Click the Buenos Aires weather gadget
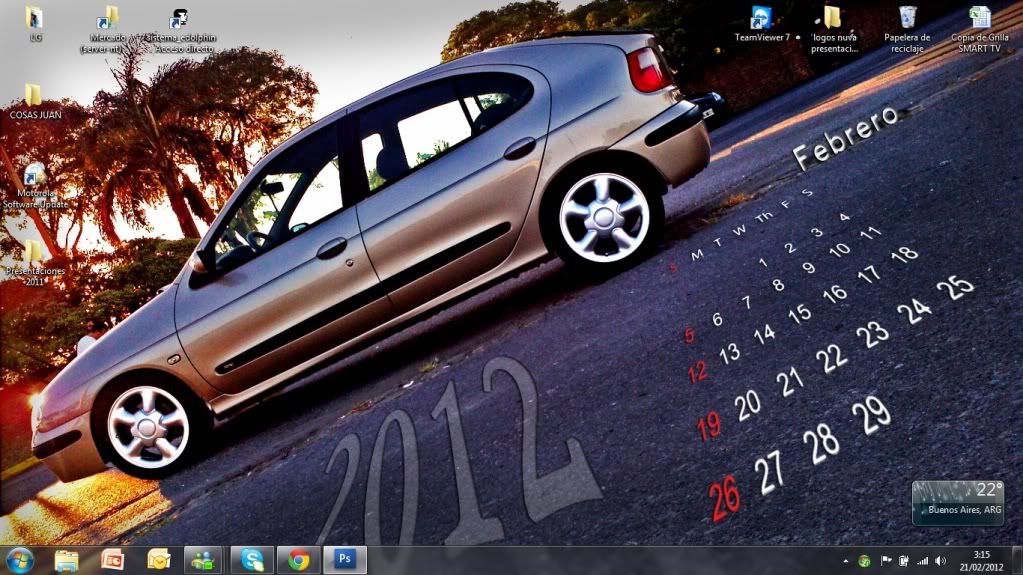 click(x=958, y=502)
